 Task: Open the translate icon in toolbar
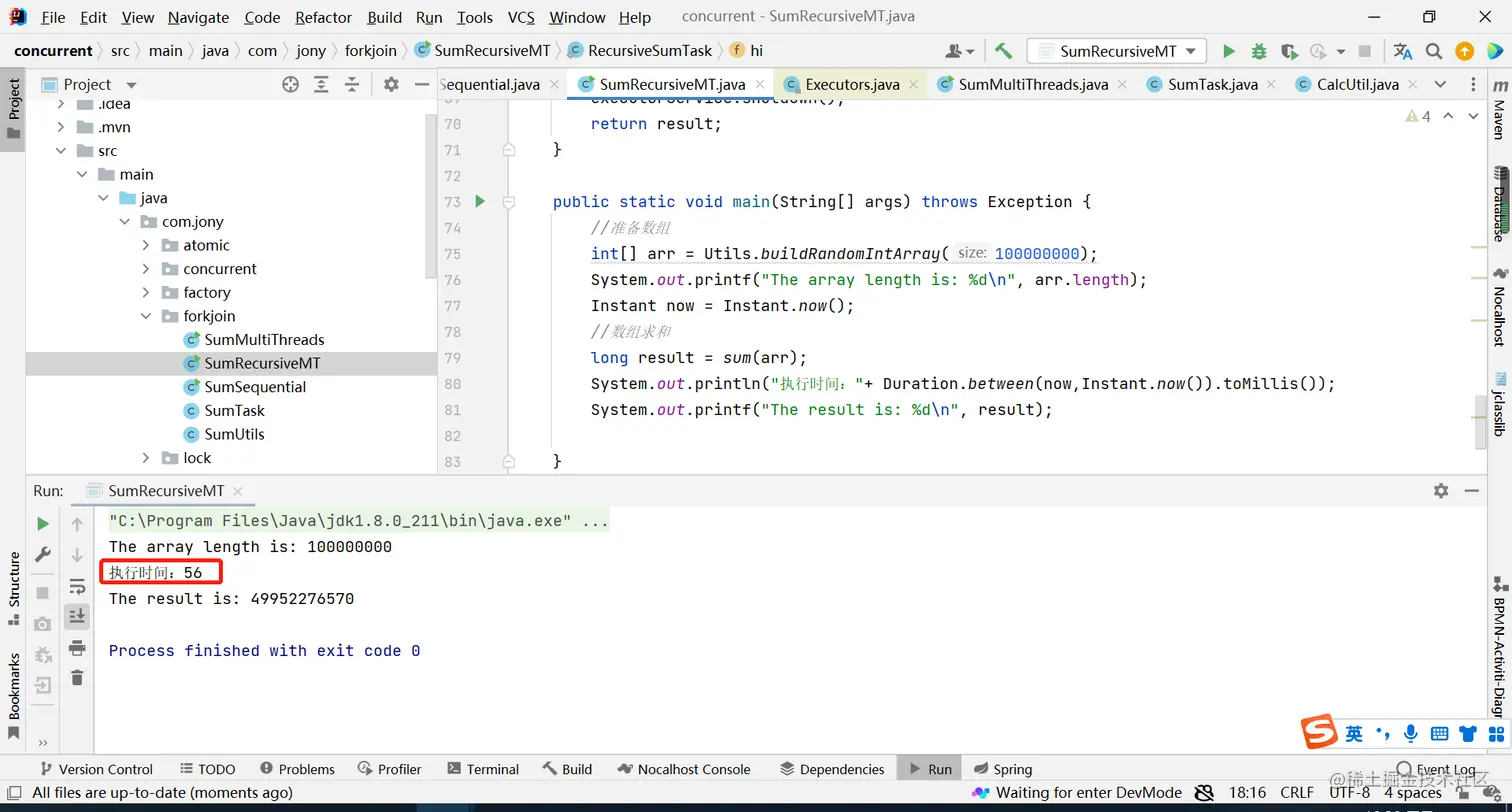[1403, 51]
